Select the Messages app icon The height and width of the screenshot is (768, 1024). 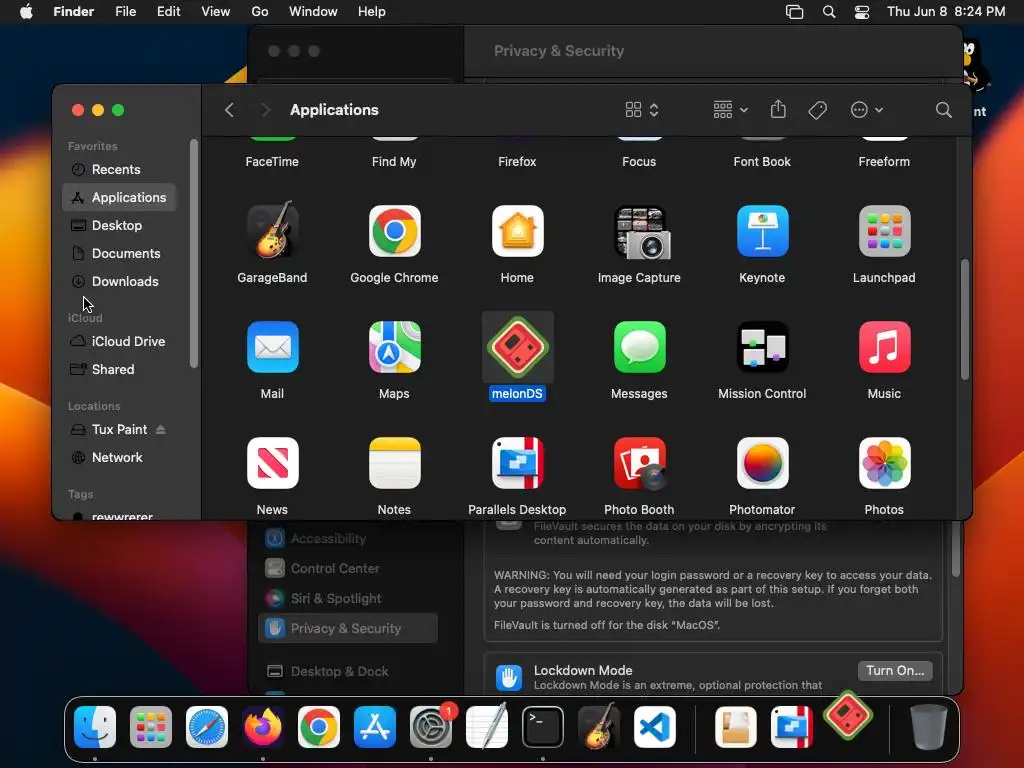click(x=639, y=347)
